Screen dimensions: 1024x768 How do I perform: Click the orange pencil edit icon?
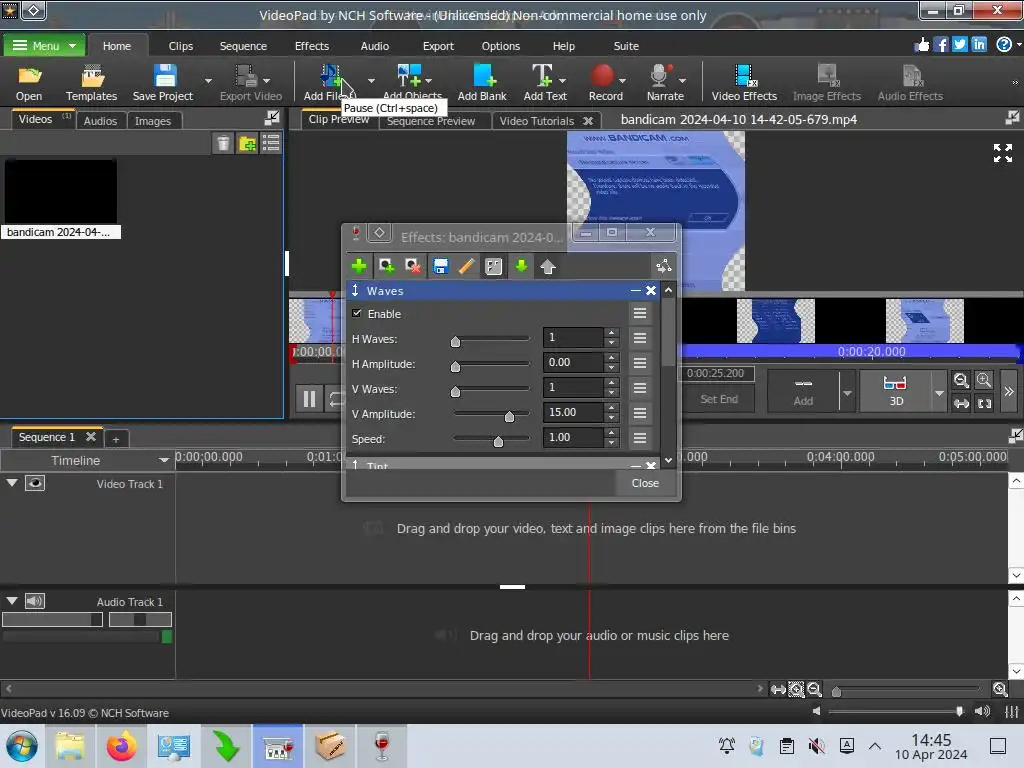pos(466,266)
